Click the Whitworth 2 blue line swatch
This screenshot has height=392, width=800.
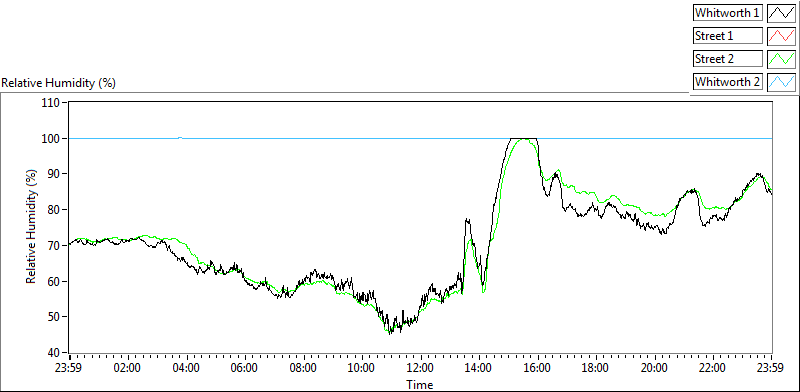tap(781, 81)
